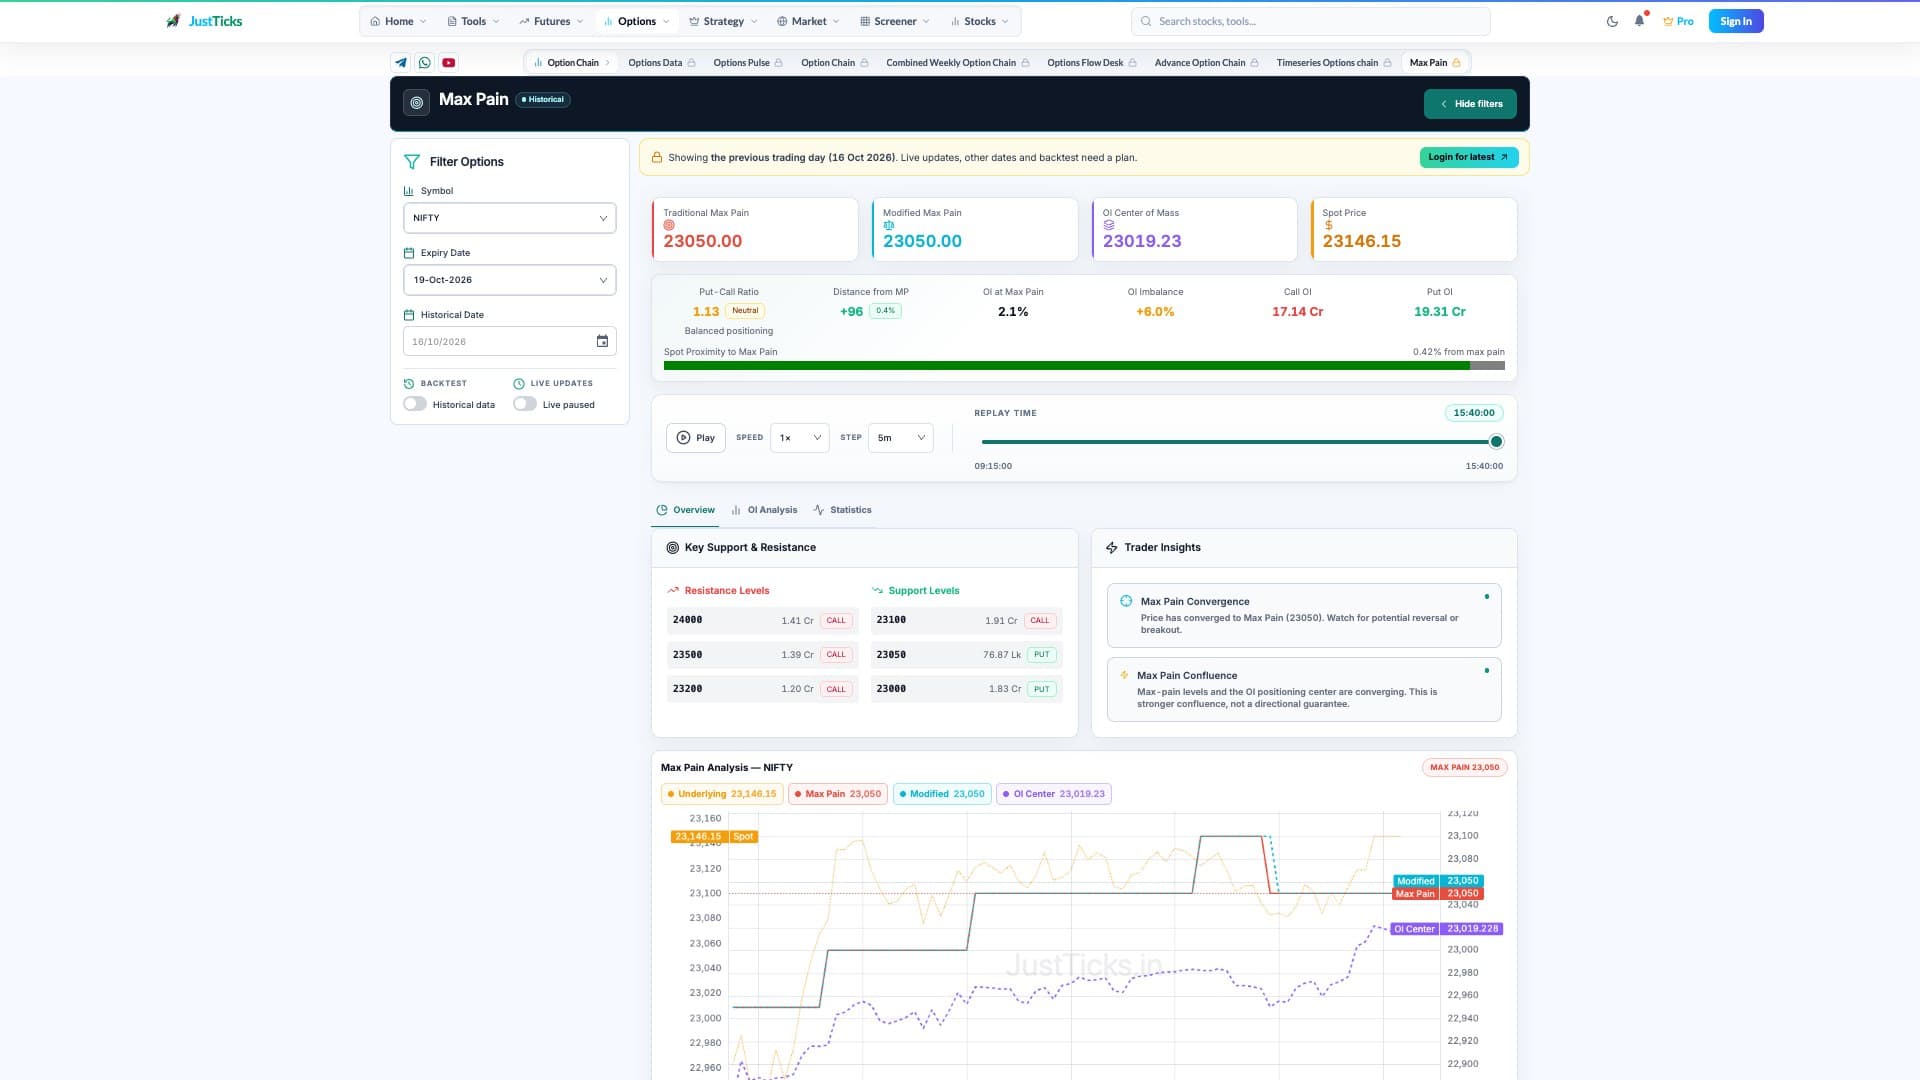The width and height of the screenshot is (1920, 1080).
Task: Start replay with the Play button
Action: click(x=696, y=438)
